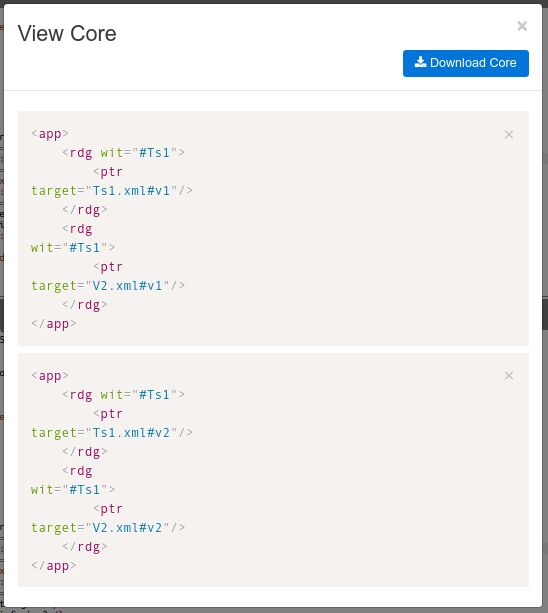Viewport: 548px width, 613px height.
Task: Click the download icon in Download Core
Action: coord(420,62)
